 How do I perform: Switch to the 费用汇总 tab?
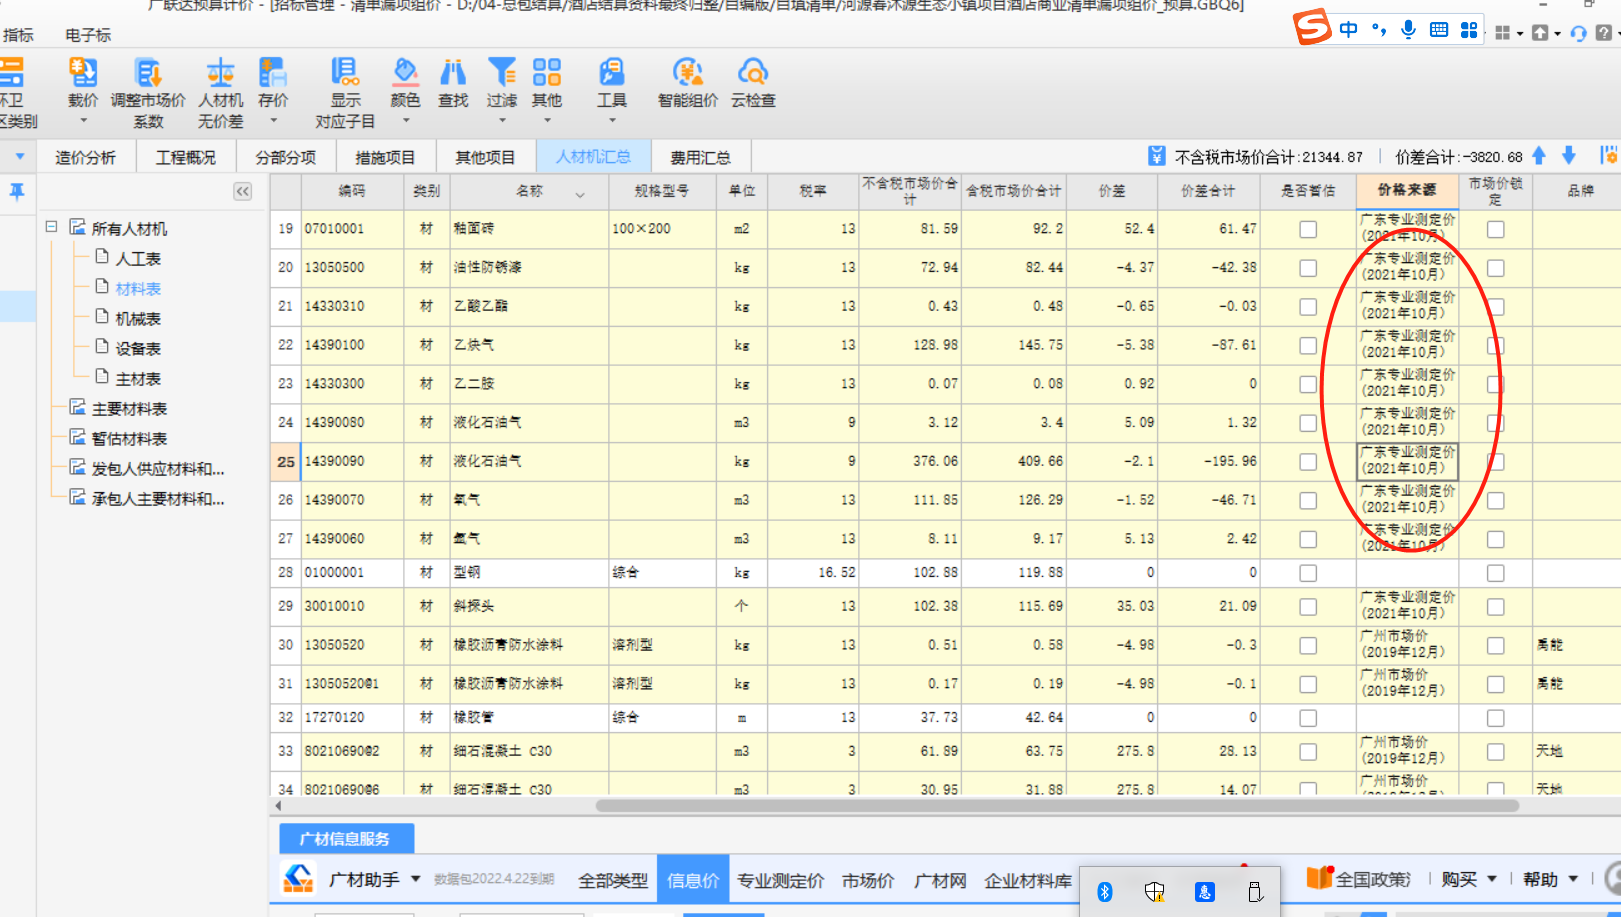point(700,157)
